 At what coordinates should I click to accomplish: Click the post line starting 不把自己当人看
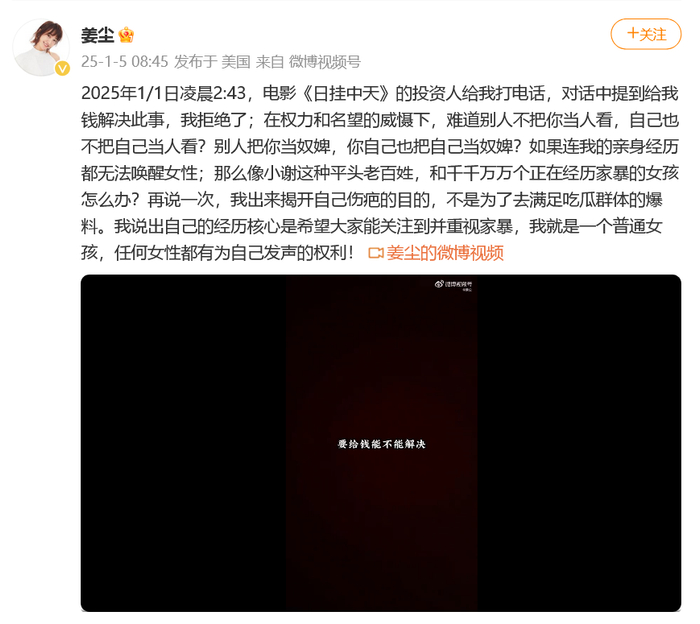pos(380,146)
